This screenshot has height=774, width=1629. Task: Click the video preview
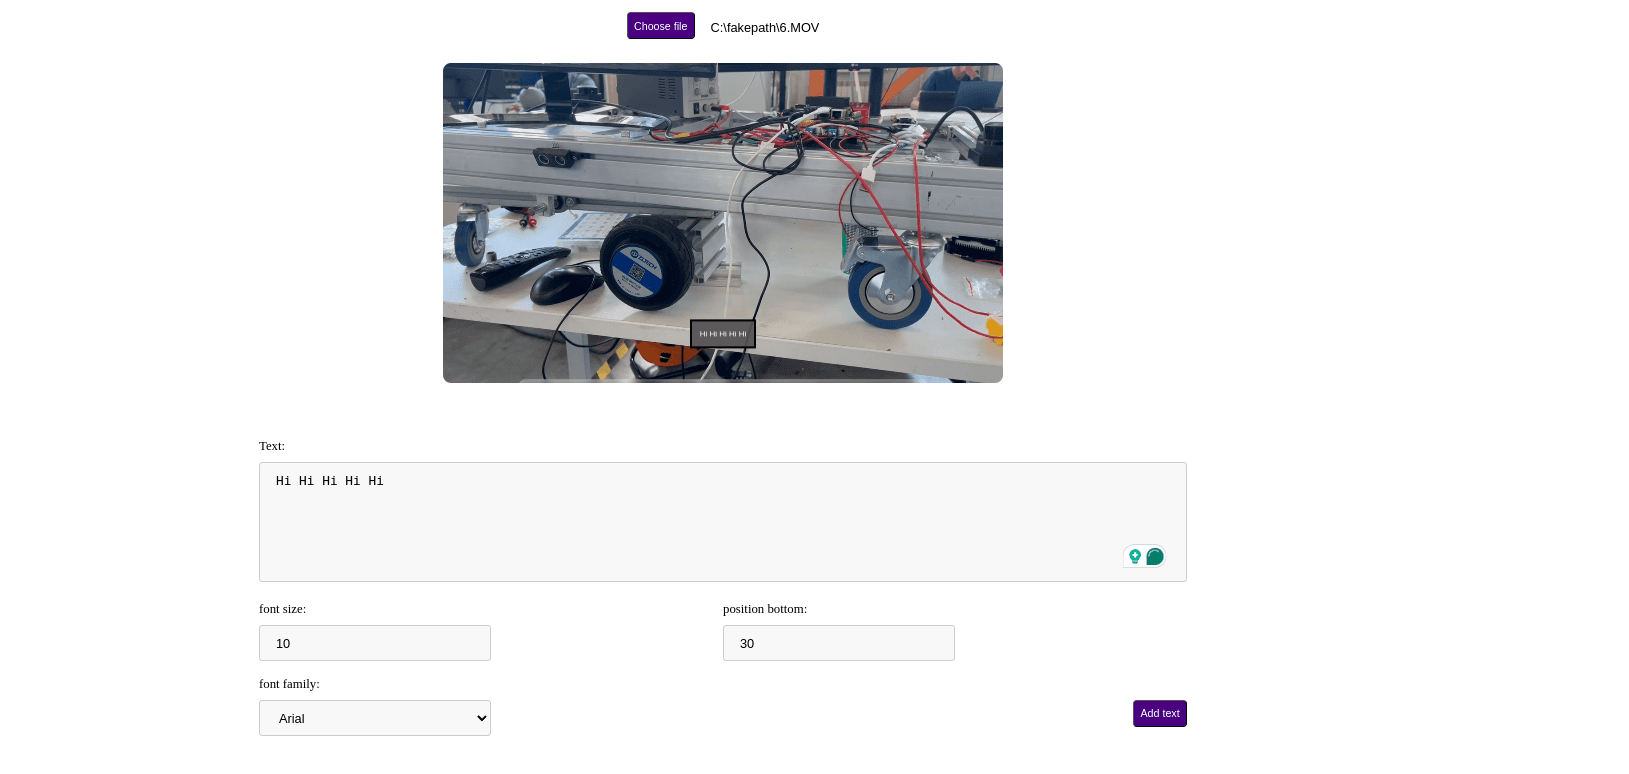pos(723,223)
